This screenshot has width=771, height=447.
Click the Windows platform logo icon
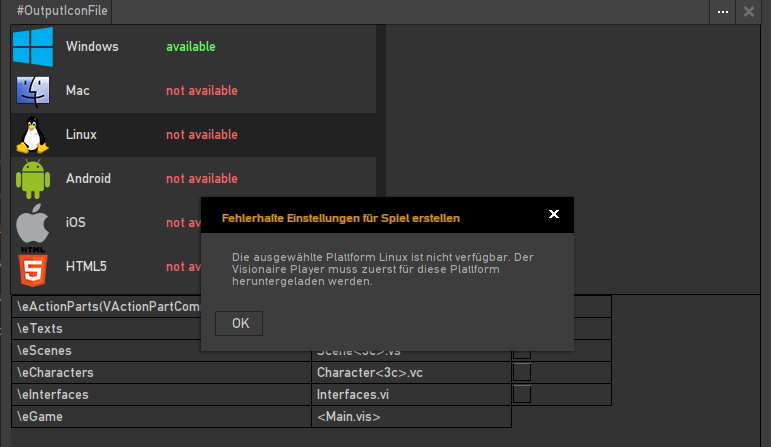click(x=33, y=47)
